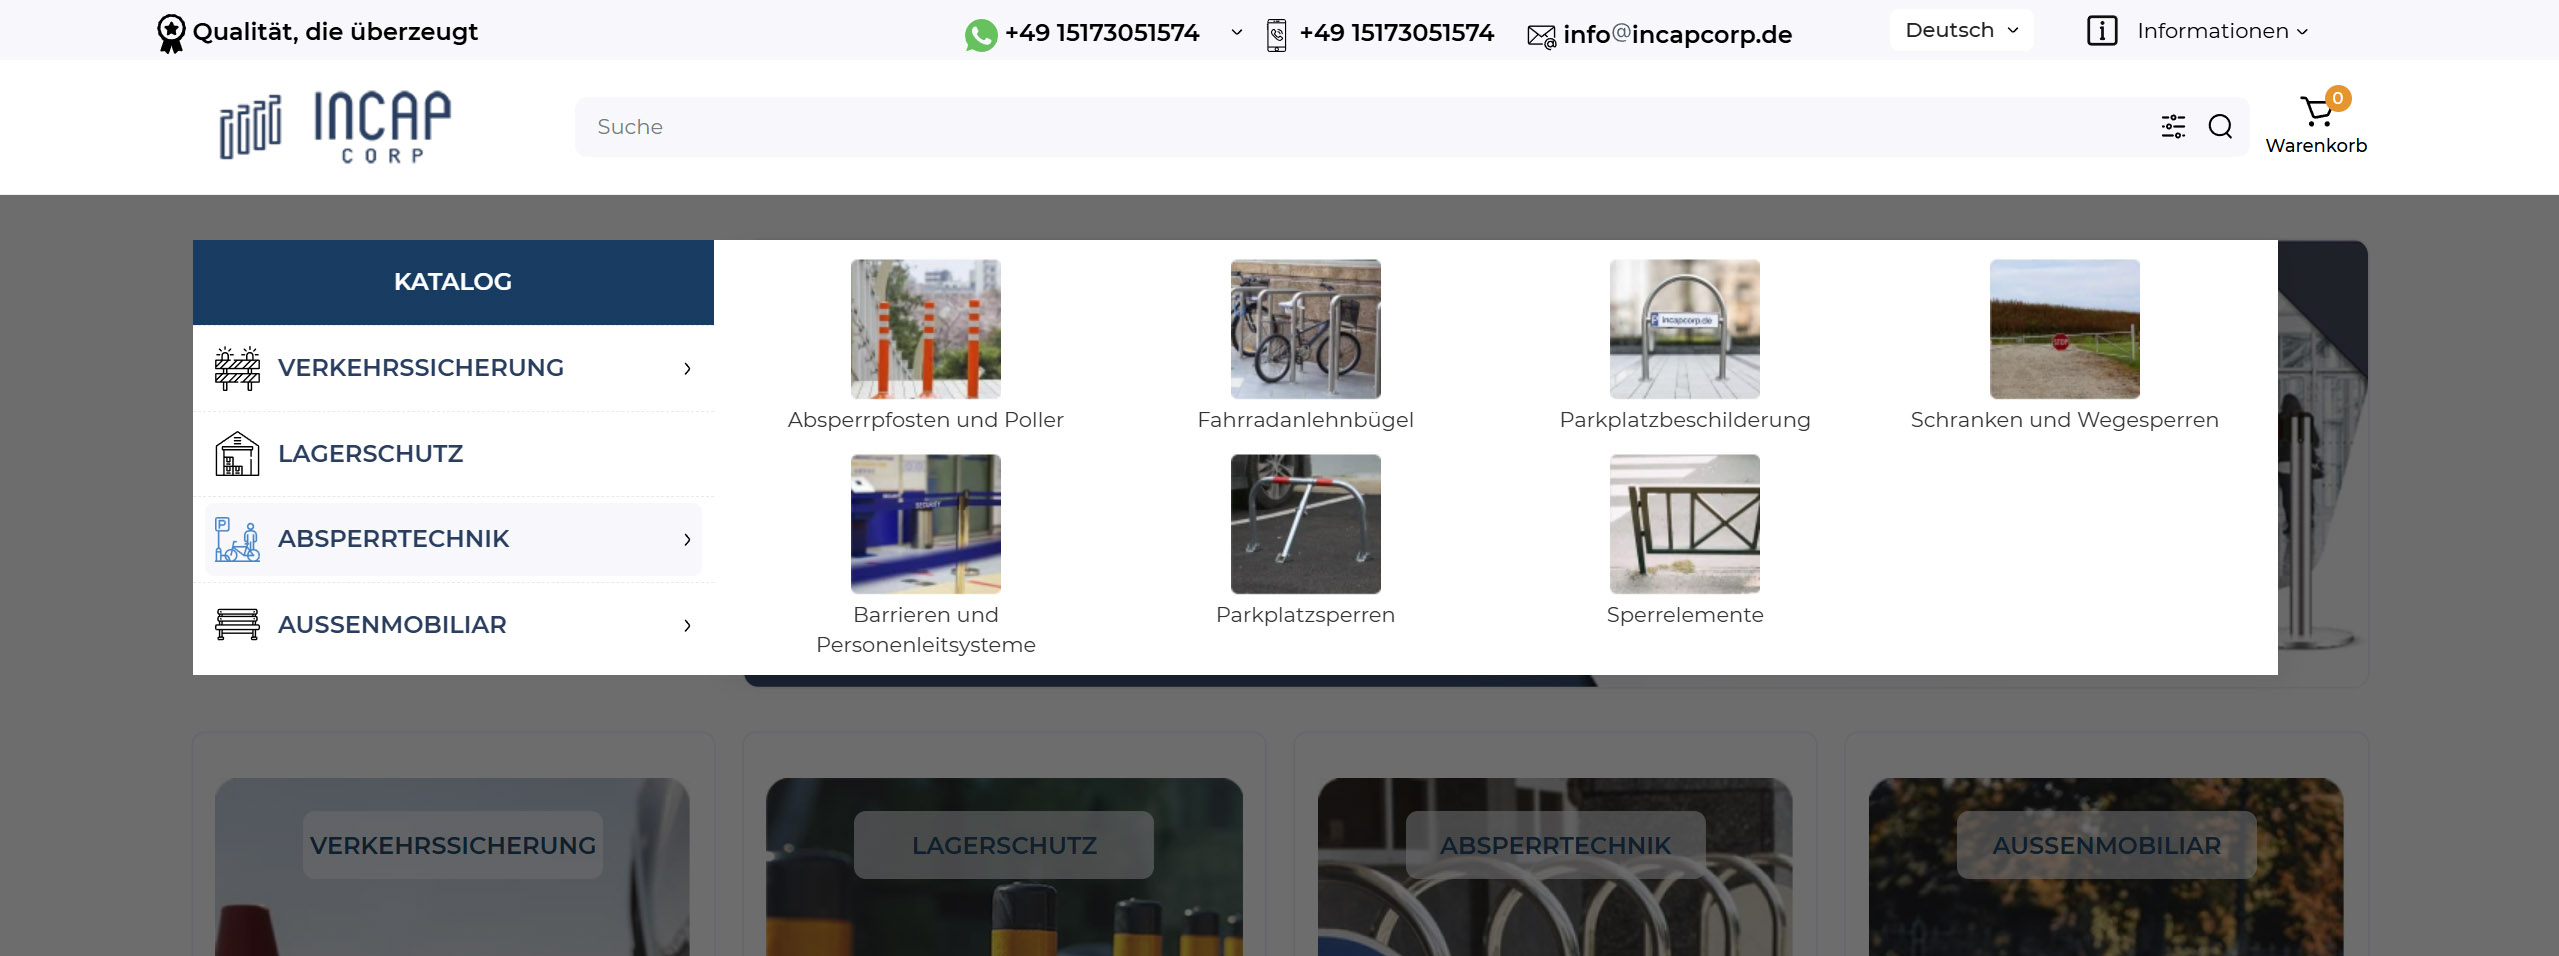Click the envelope email icon
The height and width of the screenshot is (956, 2559).
(1541, 36)
